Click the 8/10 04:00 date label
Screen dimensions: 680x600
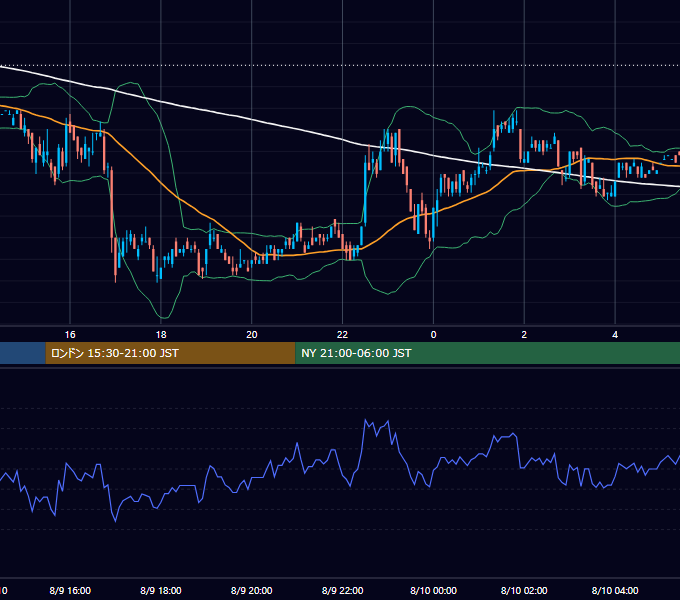point(615,590)
